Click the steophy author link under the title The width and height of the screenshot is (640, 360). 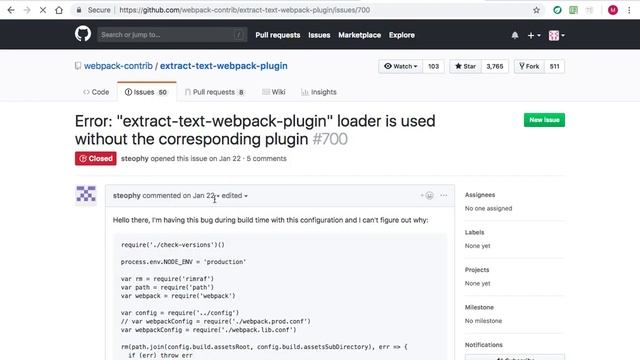point(135,159)
